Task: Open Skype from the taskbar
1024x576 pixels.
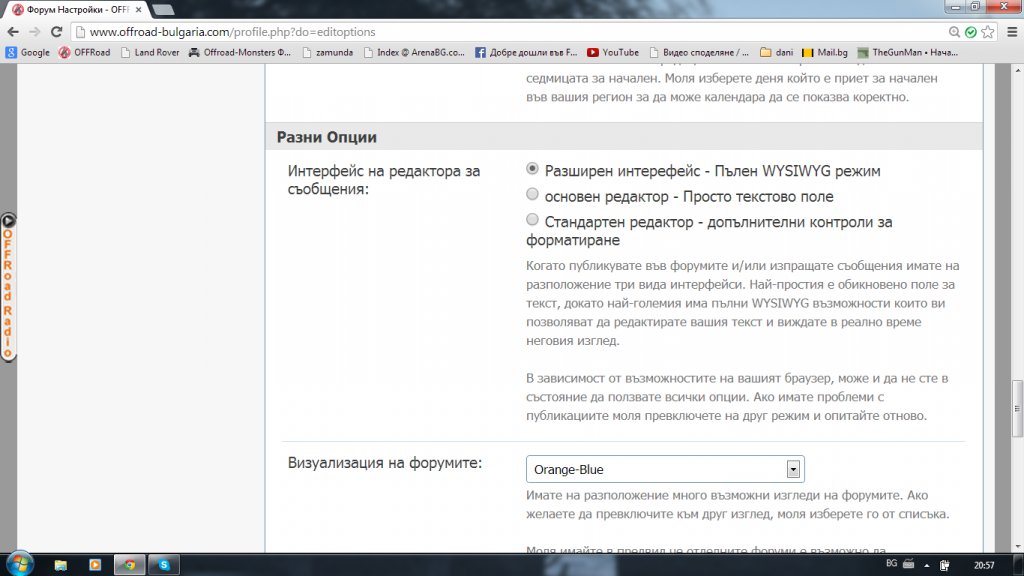Action: tap(164, 565)
